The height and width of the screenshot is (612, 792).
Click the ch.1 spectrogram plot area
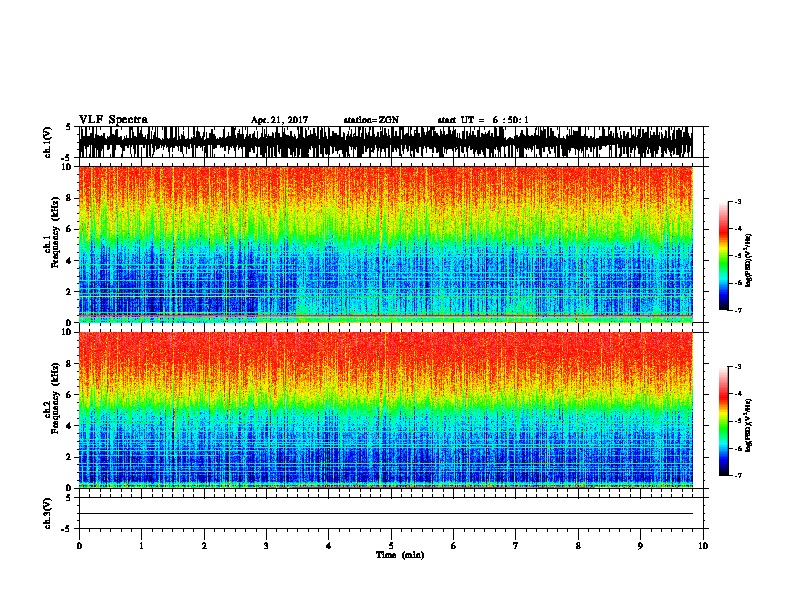pyautogui.click(x=385, y=244)
